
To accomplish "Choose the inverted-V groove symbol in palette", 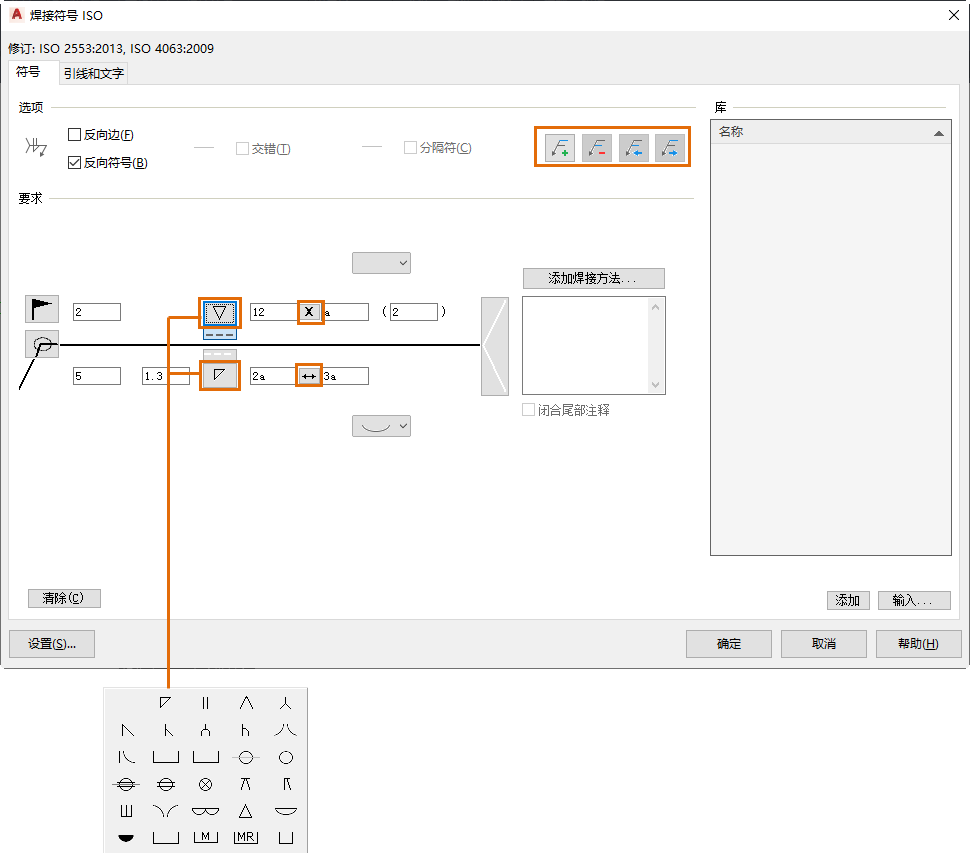I will point(246,703).
